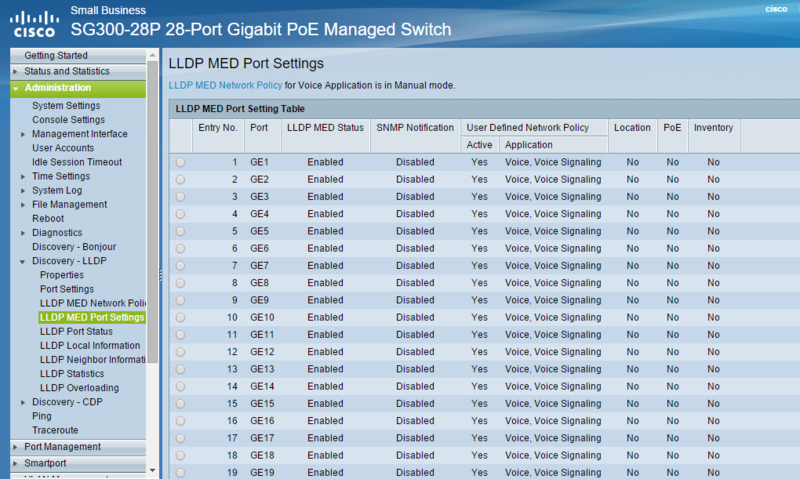Viewport: 800px width, 479px height.
Task: Expand the Management Interface tree node
Action: tap(23, 134)
